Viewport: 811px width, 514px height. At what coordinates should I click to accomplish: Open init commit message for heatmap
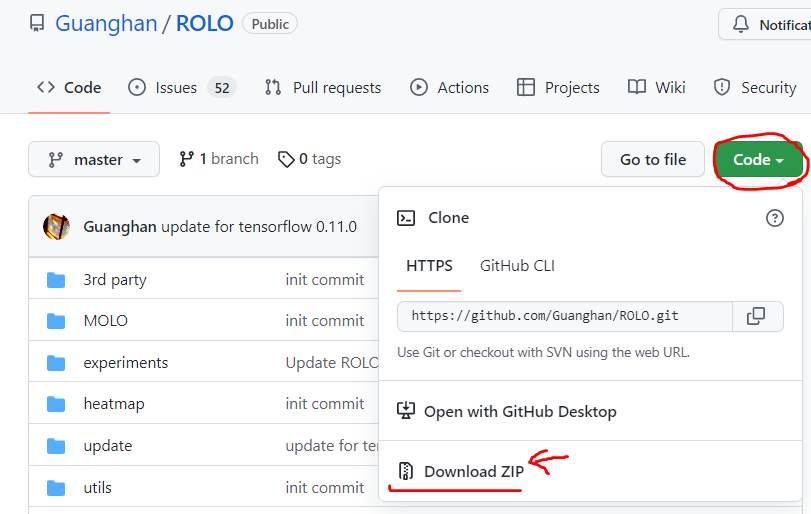pyautogui.click(x=325, y=403)
